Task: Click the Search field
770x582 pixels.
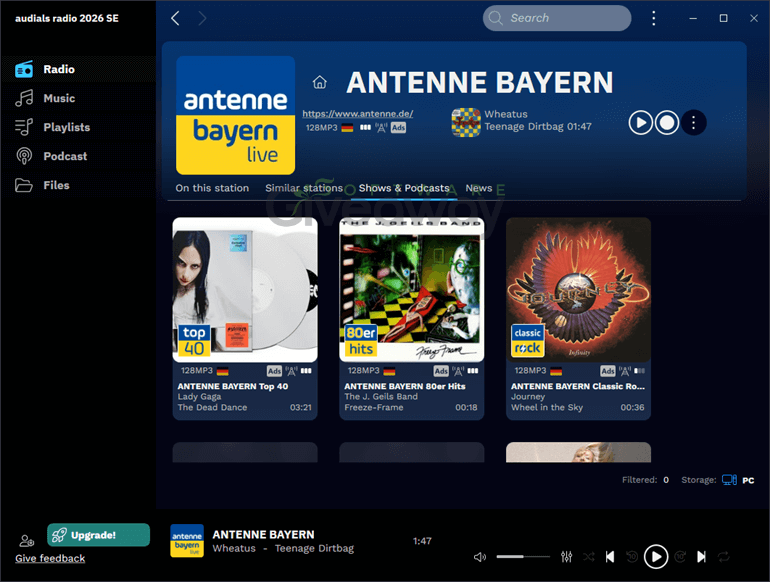Action: point(557,18)
